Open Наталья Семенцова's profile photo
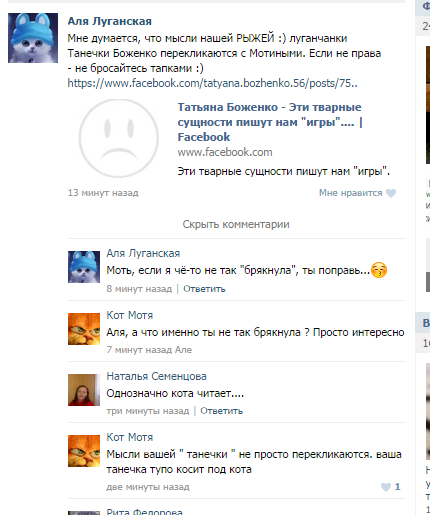The image size is (430, 515). (x=84, y=390)
